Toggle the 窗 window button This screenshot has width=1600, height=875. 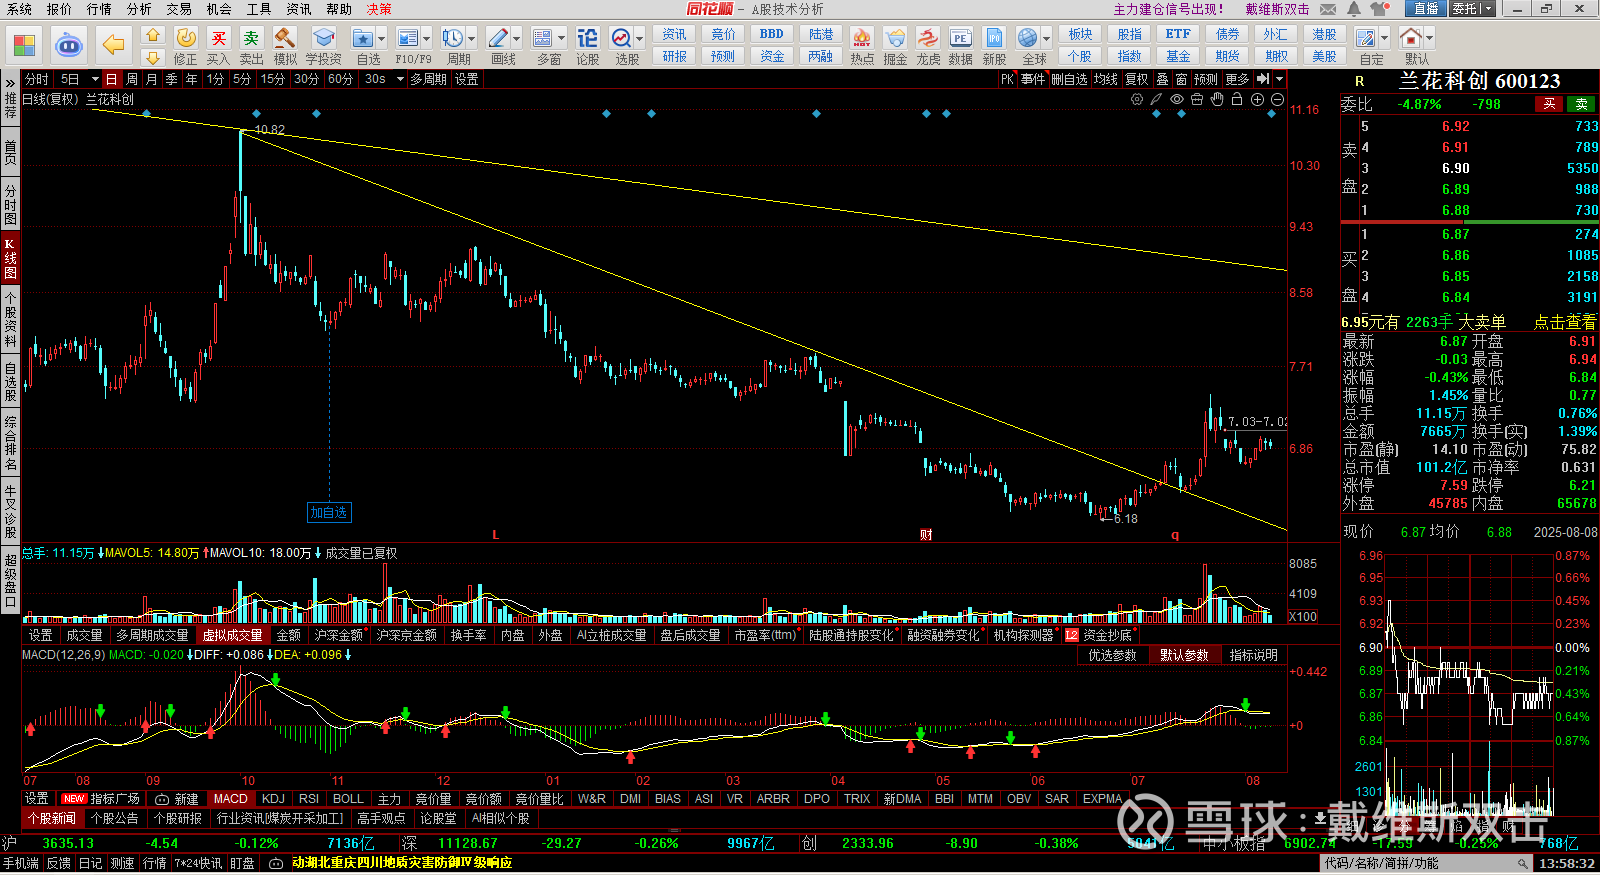click(1181, 79)
